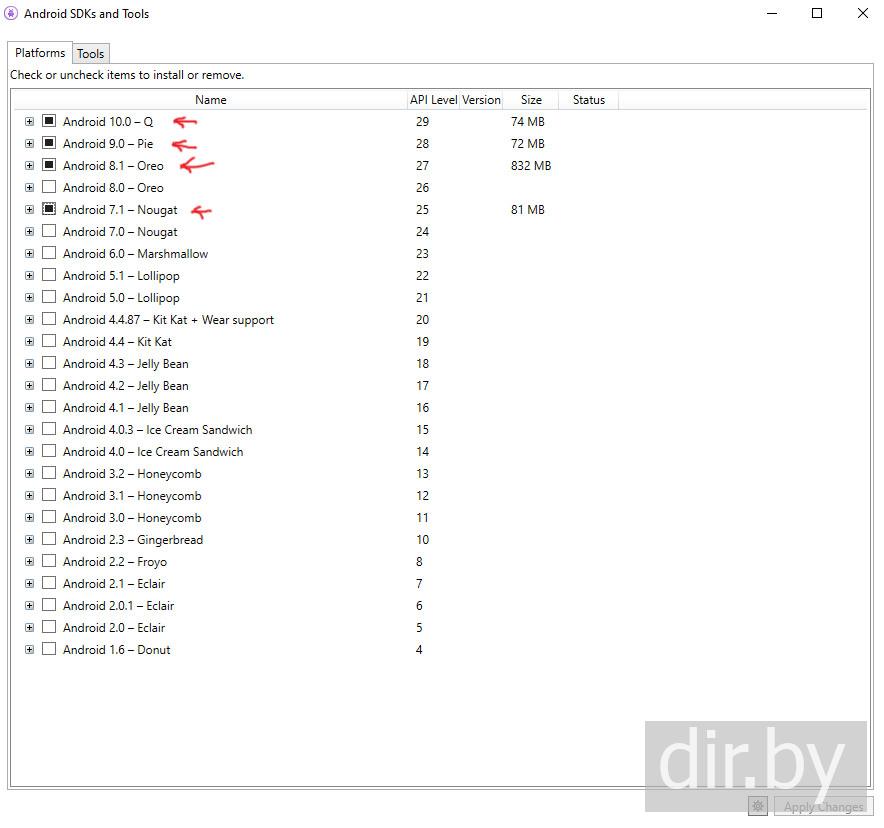Click the Status column header
This screenshot has height=828, width=884.
589,100
